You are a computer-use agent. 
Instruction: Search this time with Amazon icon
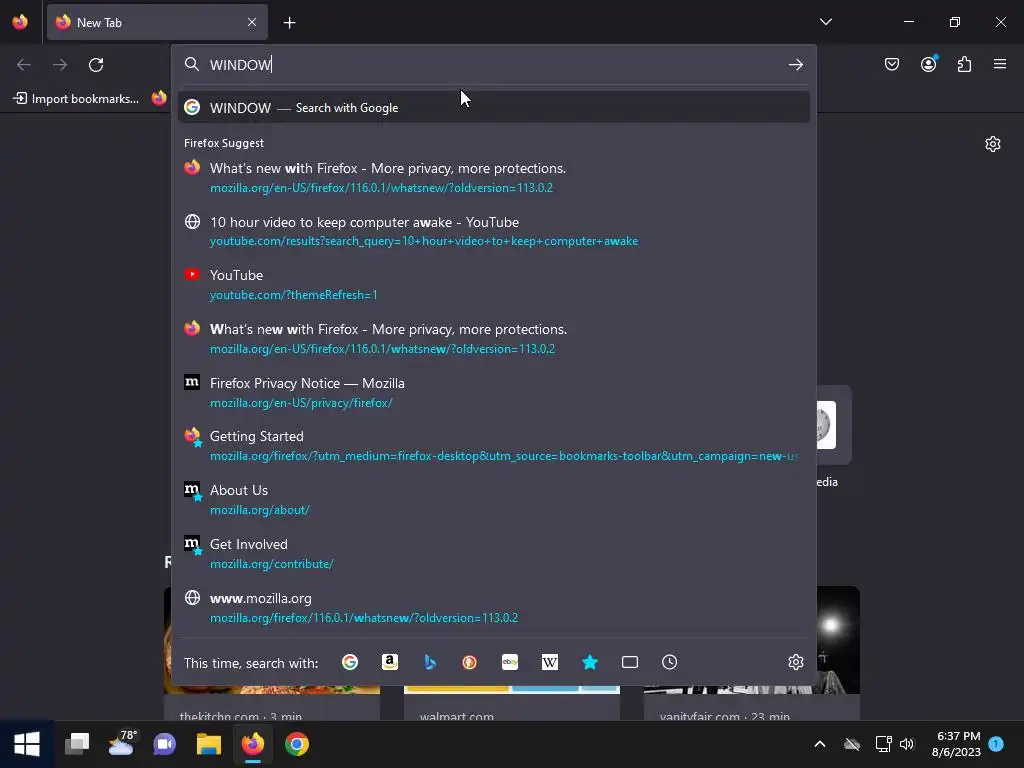coord(390,662)
